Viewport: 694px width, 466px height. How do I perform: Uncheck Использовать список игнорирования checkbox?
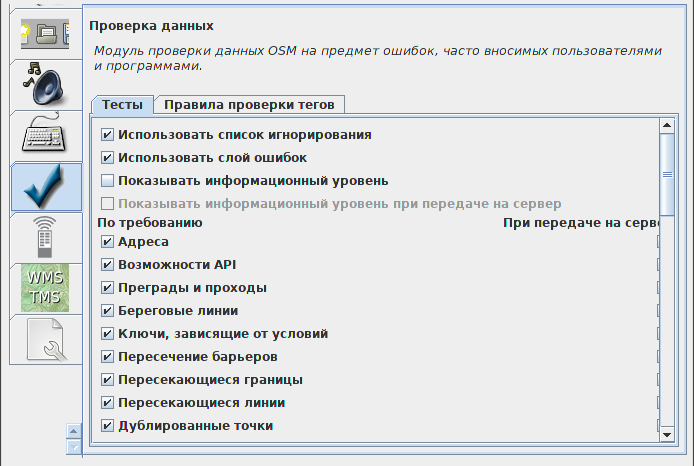pyautogui.click(x=107, y=135)
